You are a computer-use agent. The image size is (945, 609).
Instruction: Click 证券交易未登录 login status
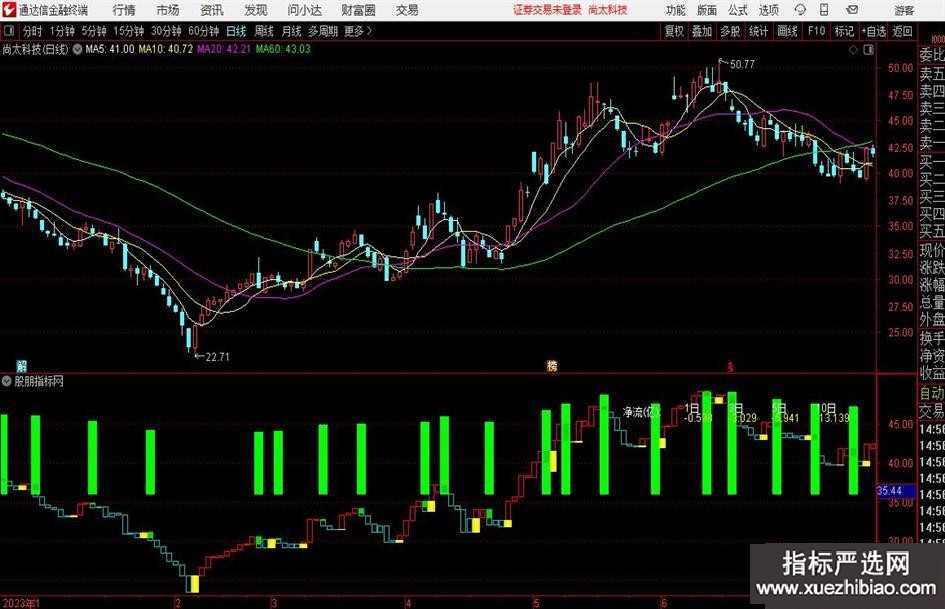[x=547, y=10]
